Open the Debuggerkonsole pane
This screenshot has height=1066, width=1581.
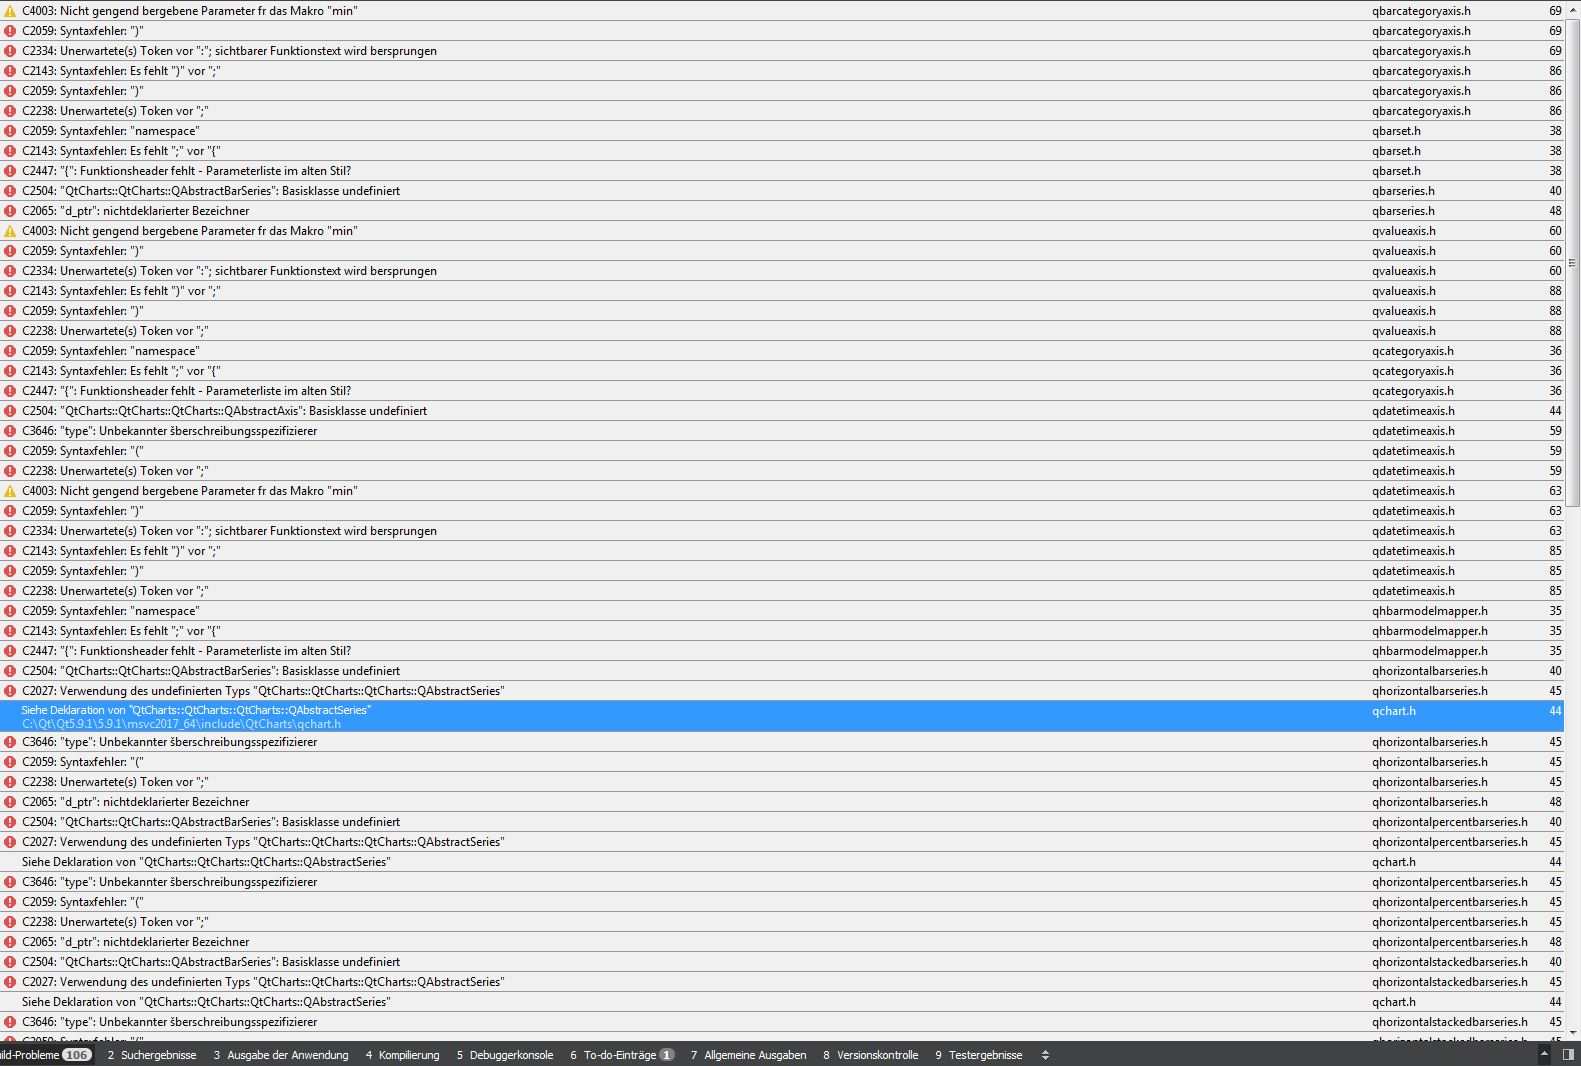(x=504, y=1055)
